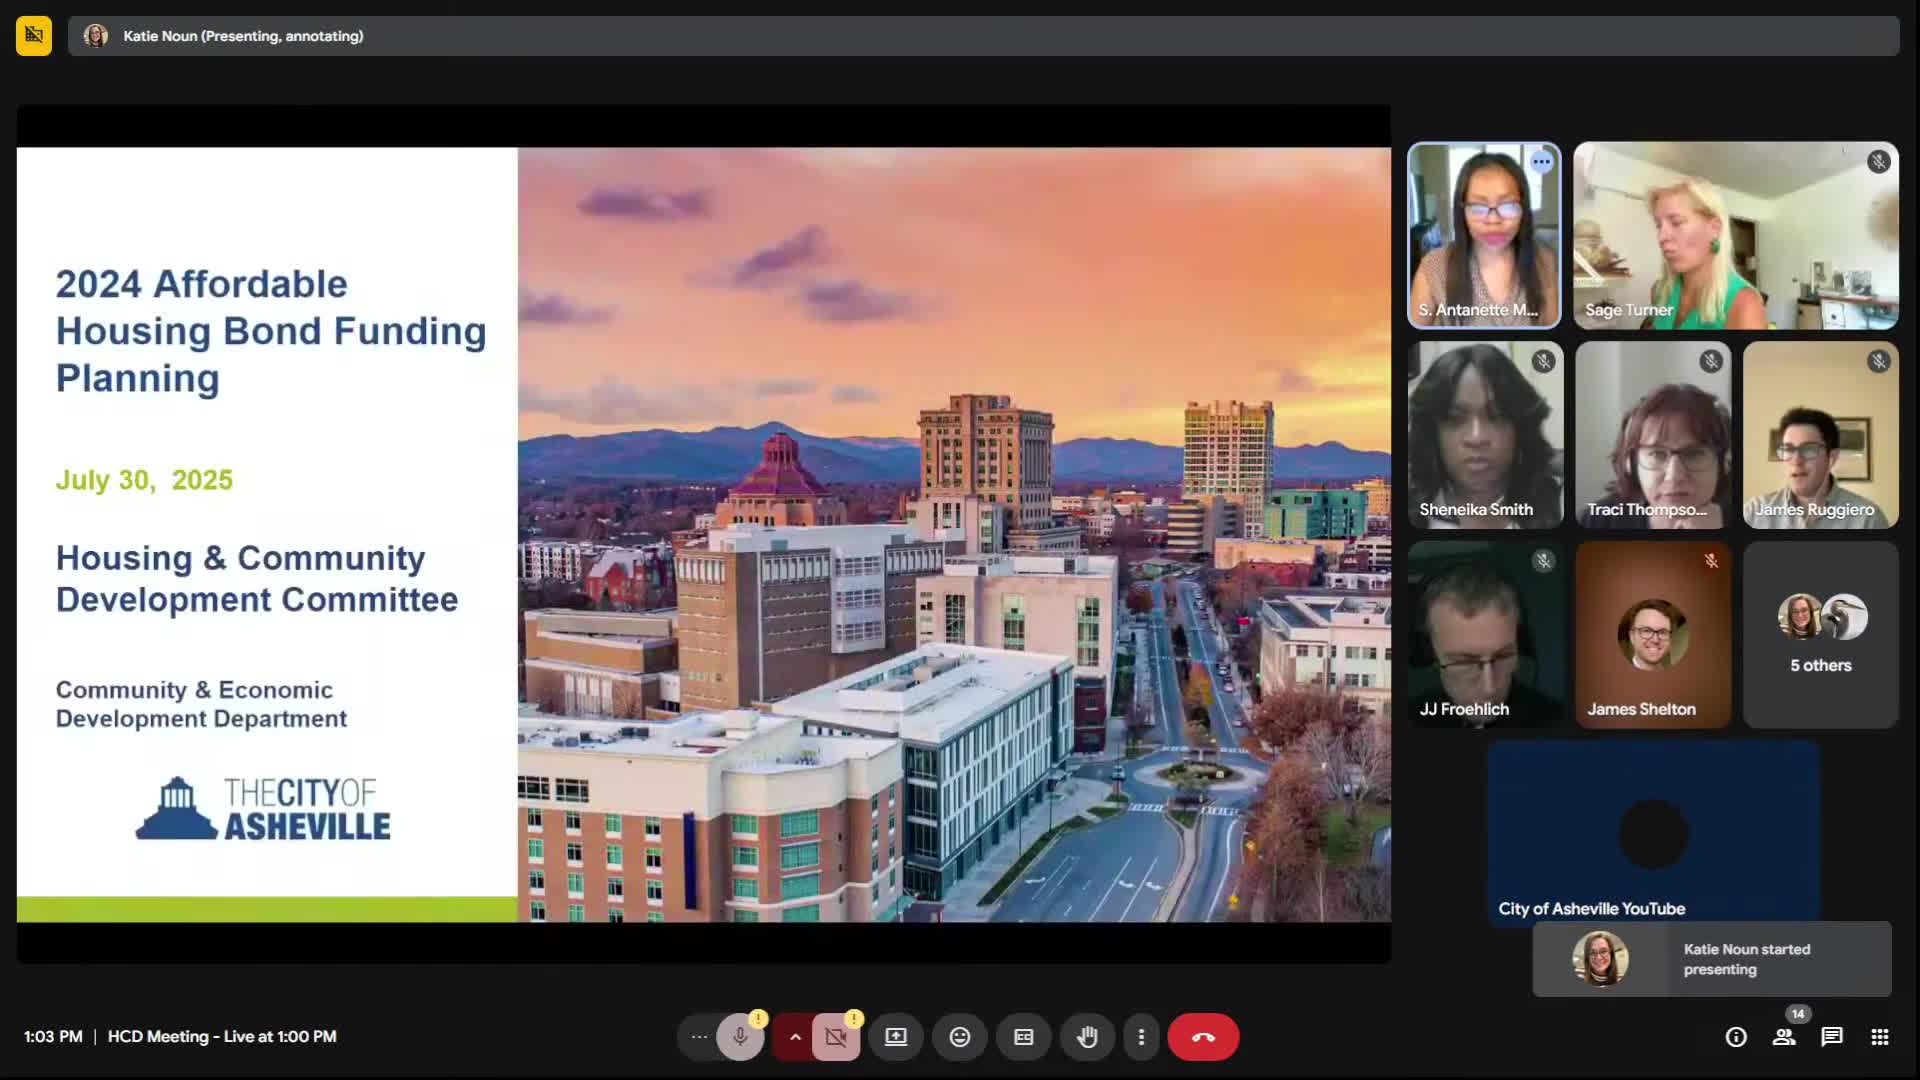Raise your hand
This screenshot has height=1080, width=1920.
point(1088,1037)
